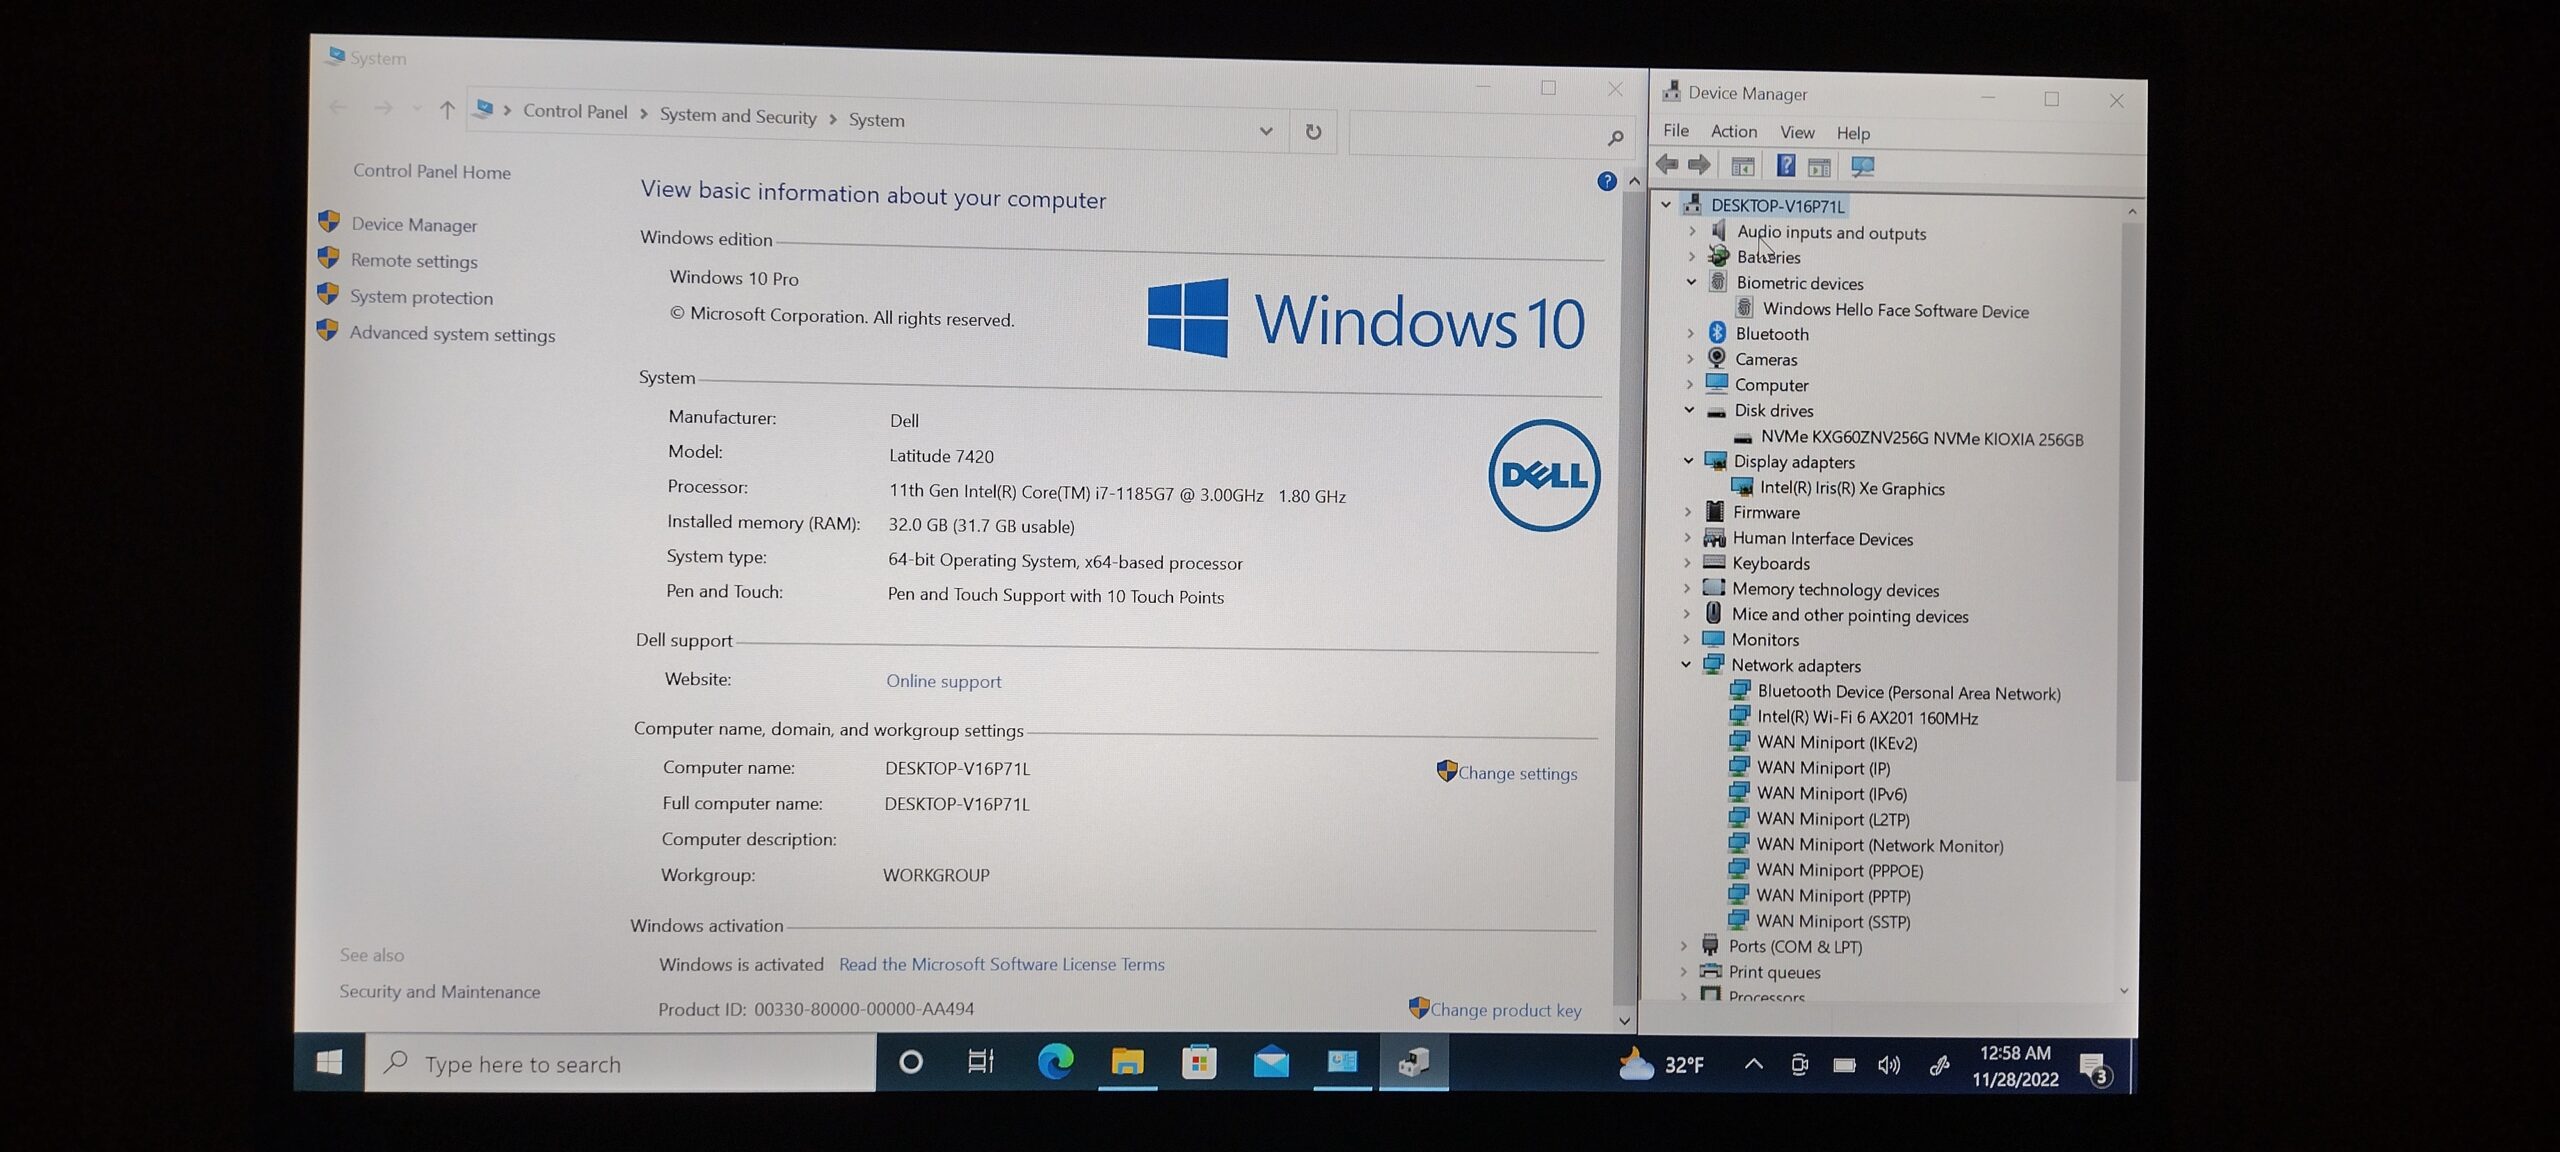Open Microsoft Store from the taskbar

[x=1199, y=1062]
